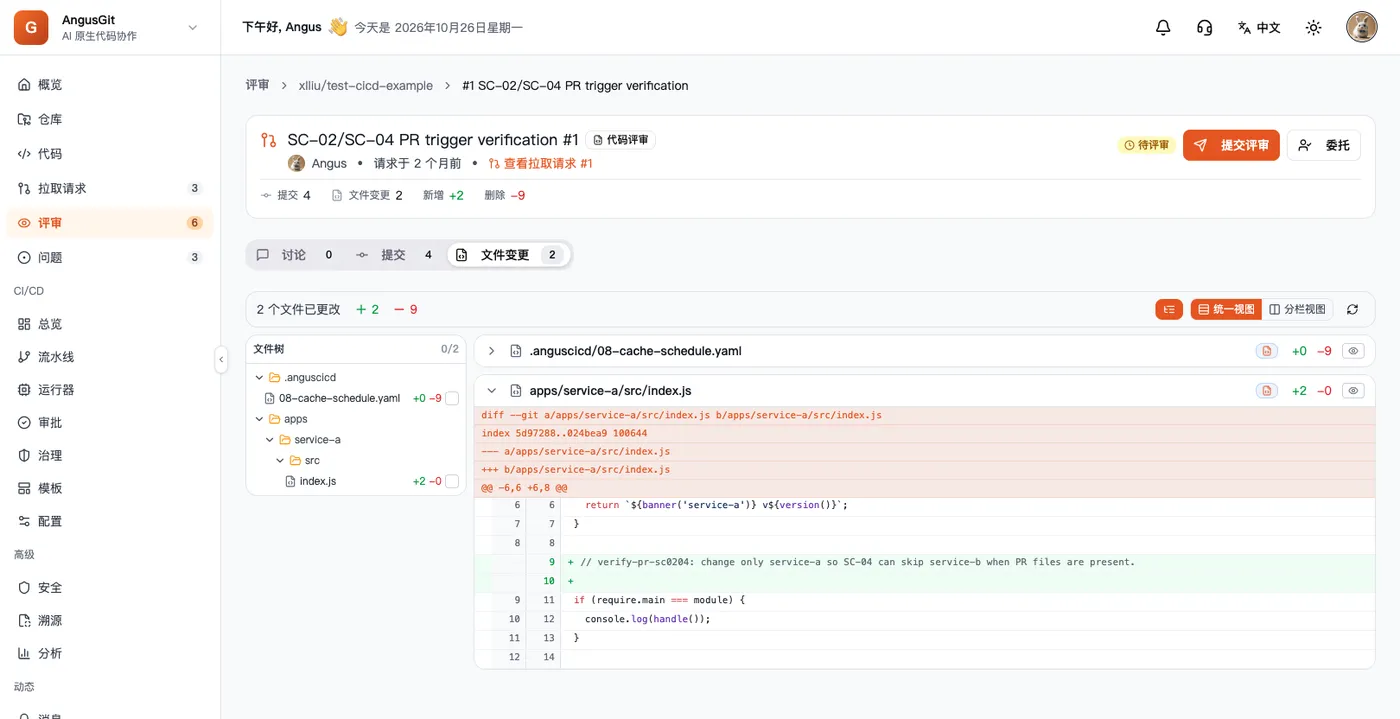Click the 待评审 status badge
This screenshot has width=1400, height=719.
point(1146,145)
